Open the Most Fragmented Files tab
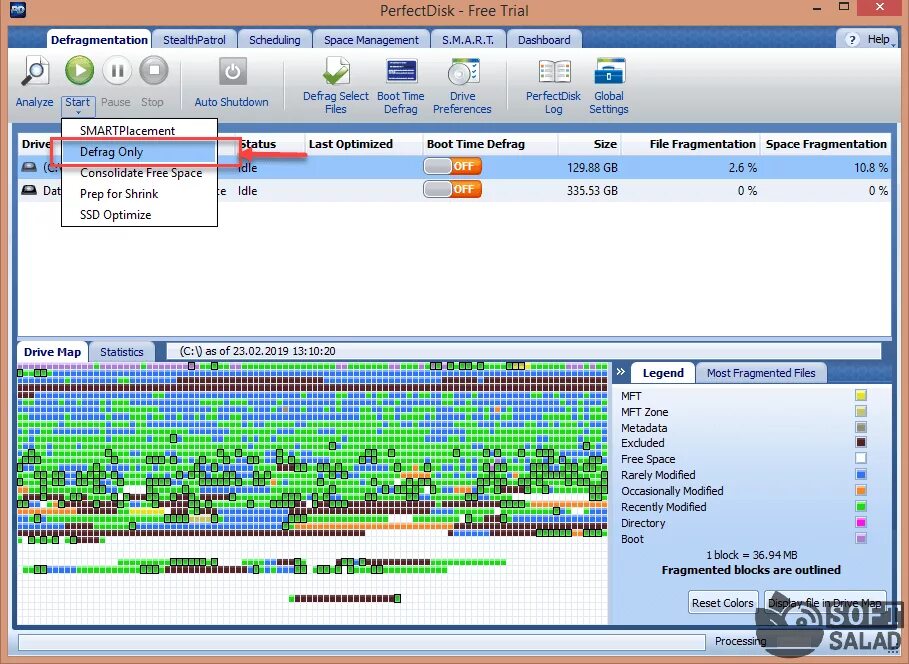Image resolution: width=909 pixels, height=664 pixels. coord(761,373)
